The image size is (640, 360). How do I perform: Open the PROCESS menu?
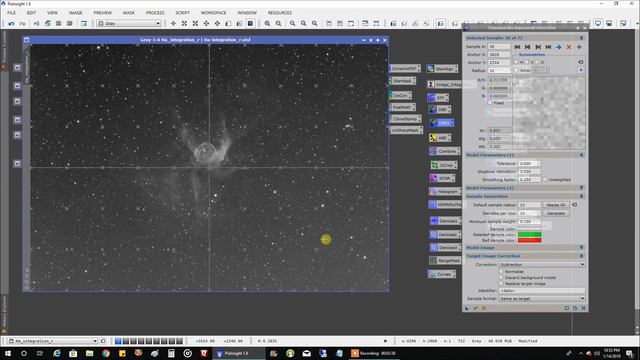point(155,13)
